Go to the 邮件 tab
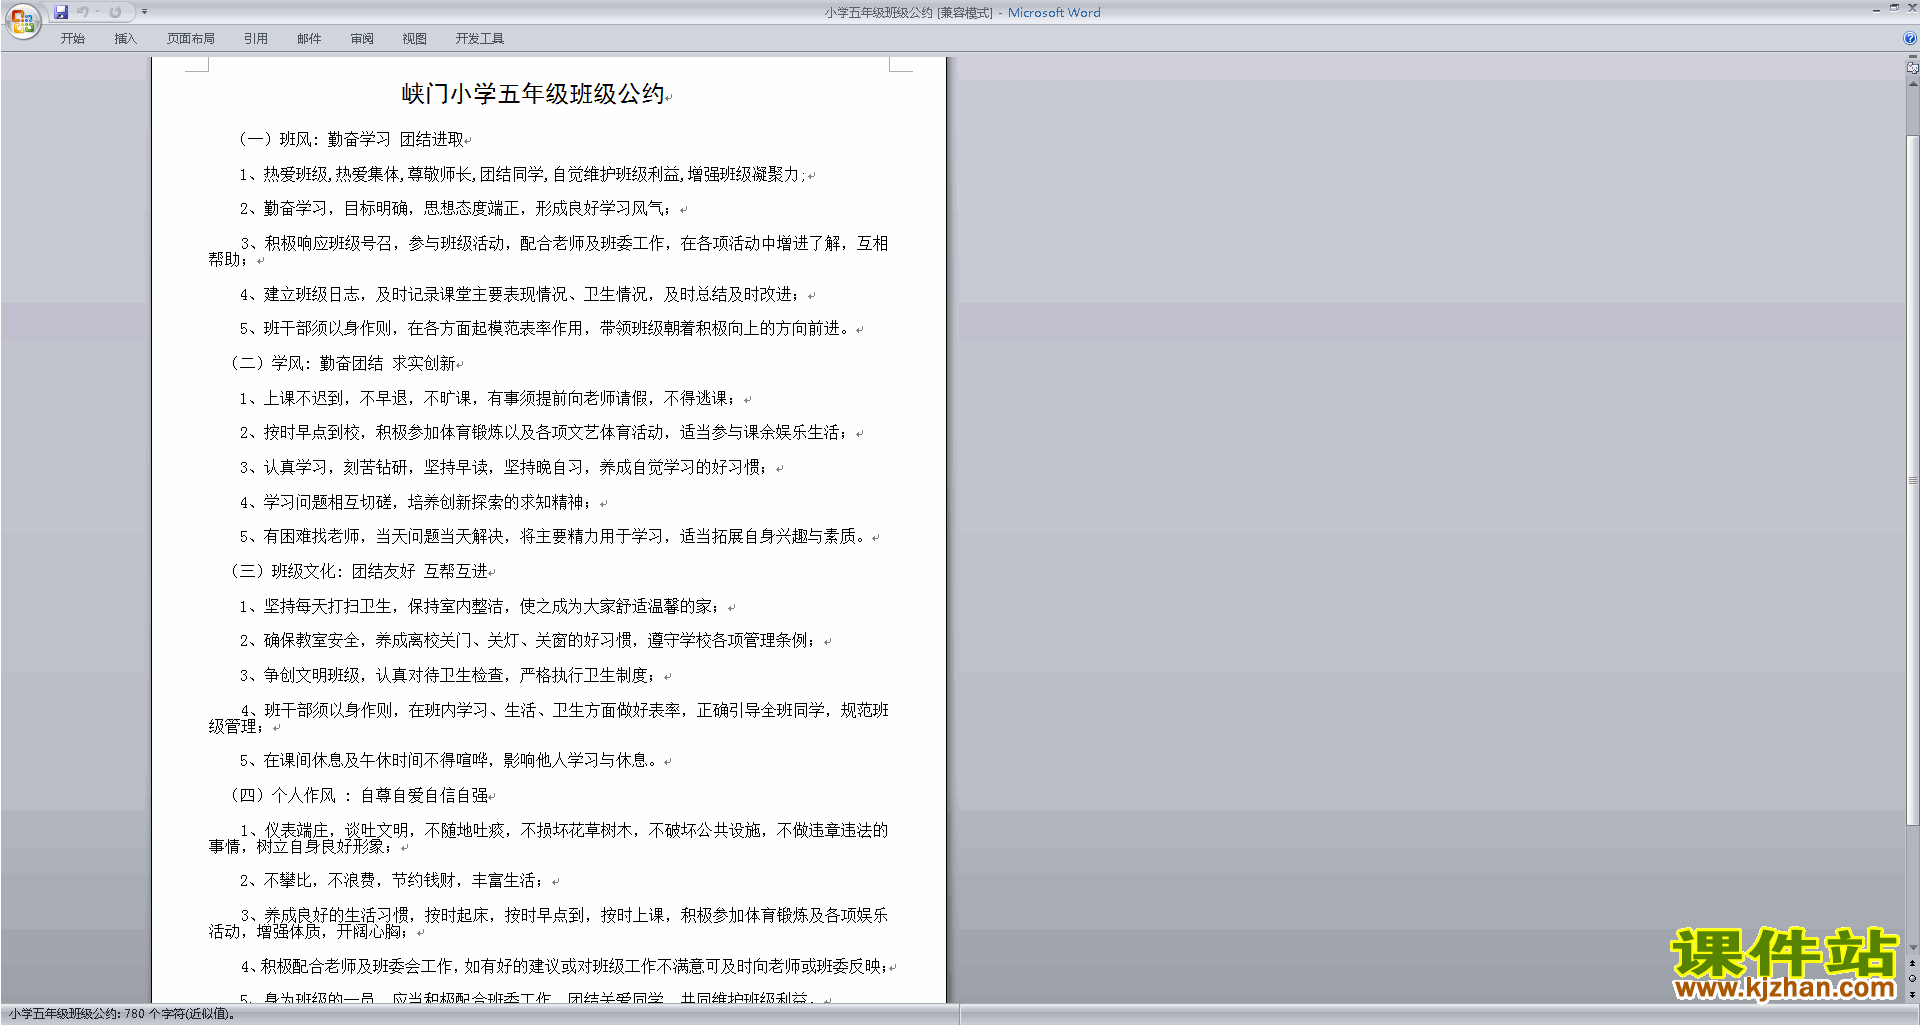Viewport: 1920px width, 1025px height. point(309,39)
